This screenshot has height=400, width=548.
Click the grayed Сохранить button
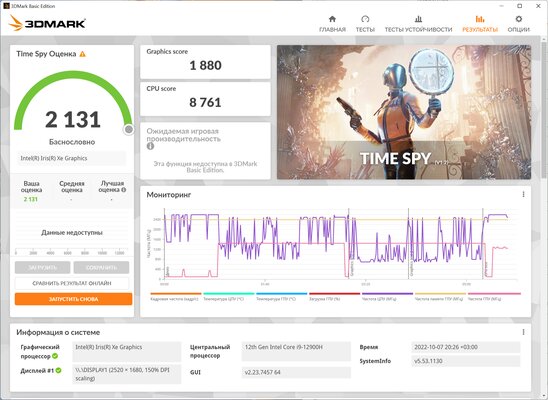click(101, 268)
